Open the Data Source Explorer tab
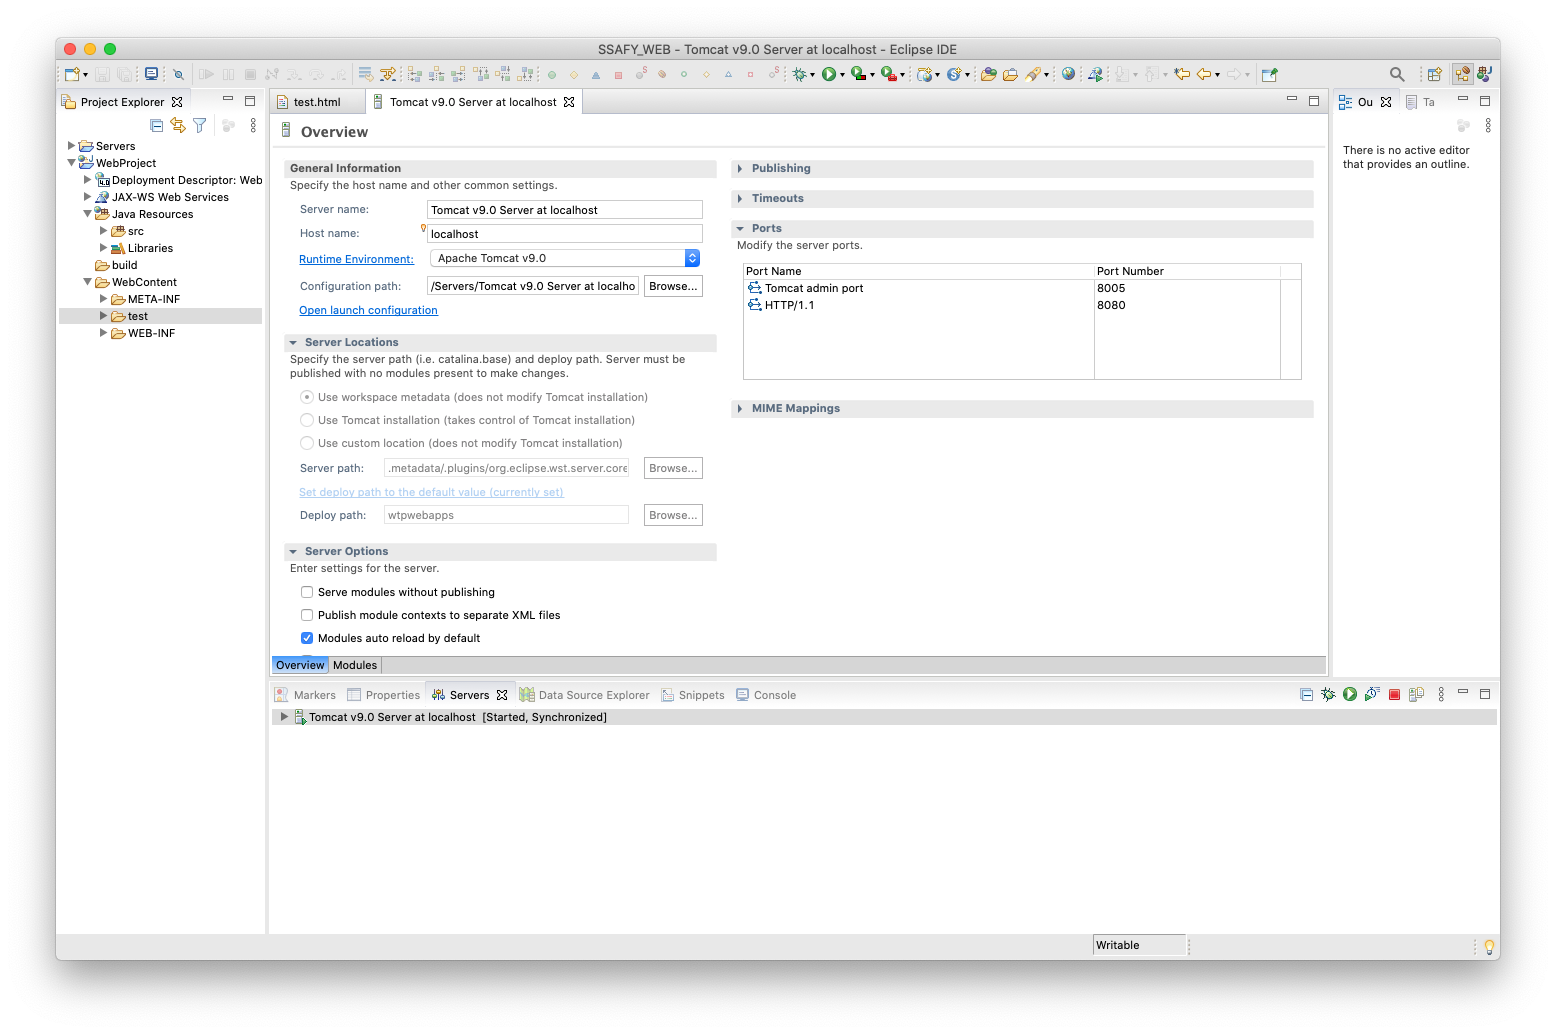 pos(585,695)
